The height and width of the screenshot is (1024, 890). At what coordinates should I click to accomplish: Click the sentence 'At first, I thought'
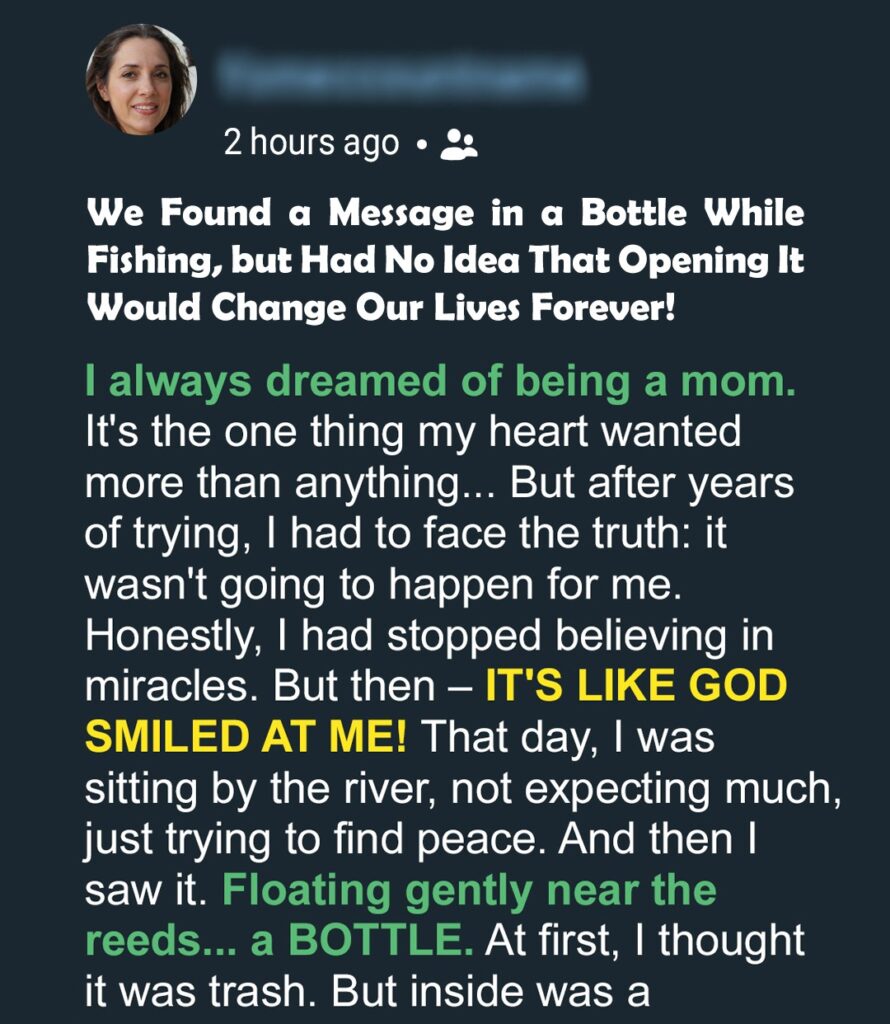point(644,940)
